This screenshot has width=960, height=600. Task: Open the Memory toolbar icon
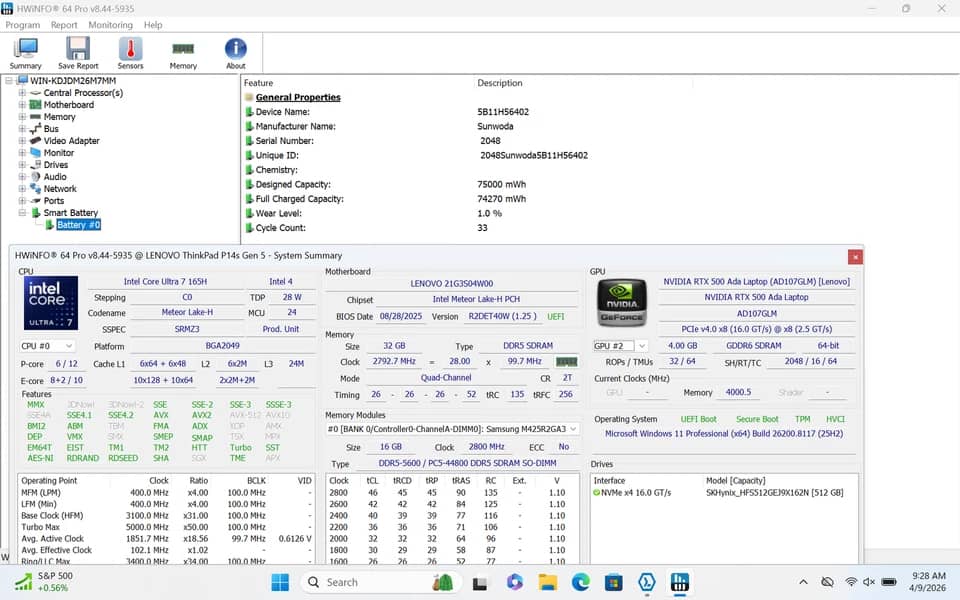coord(183,53)
